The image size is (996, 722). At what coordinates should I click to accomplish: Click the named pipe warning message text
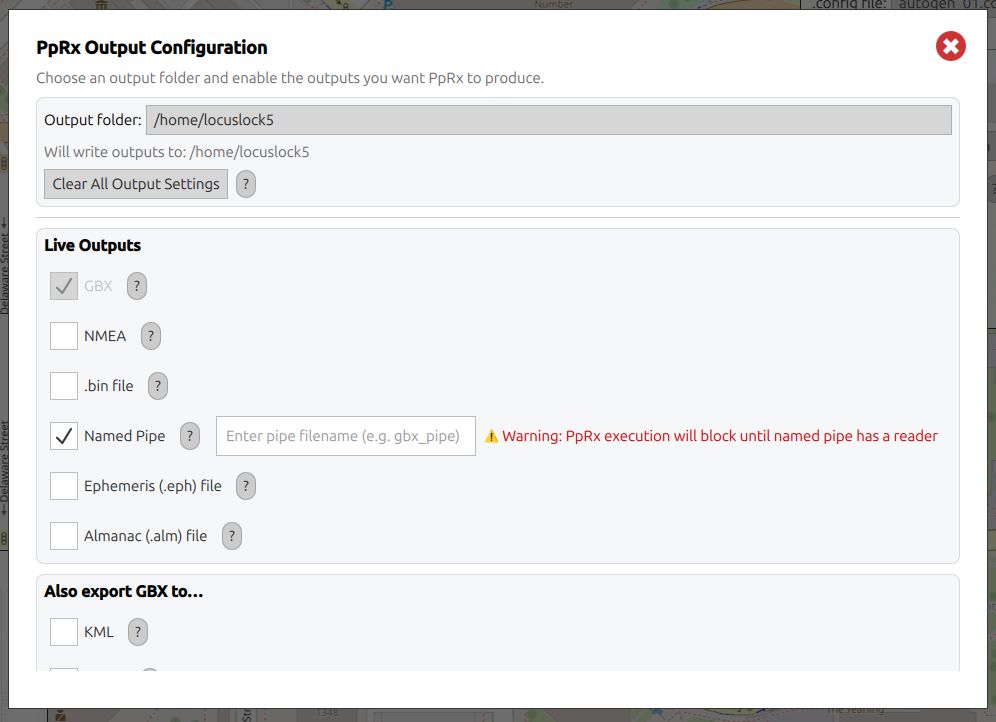coord(720,436)
